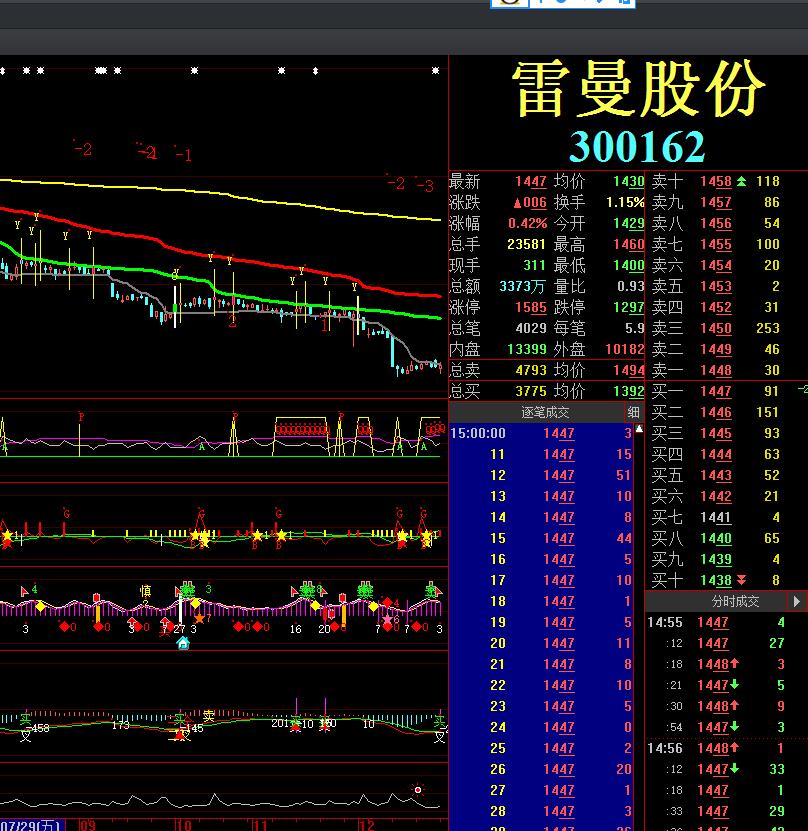Click the 今开 value 1429
The height and width of the screenshot is (831, 808).
[x=628, y=224]
